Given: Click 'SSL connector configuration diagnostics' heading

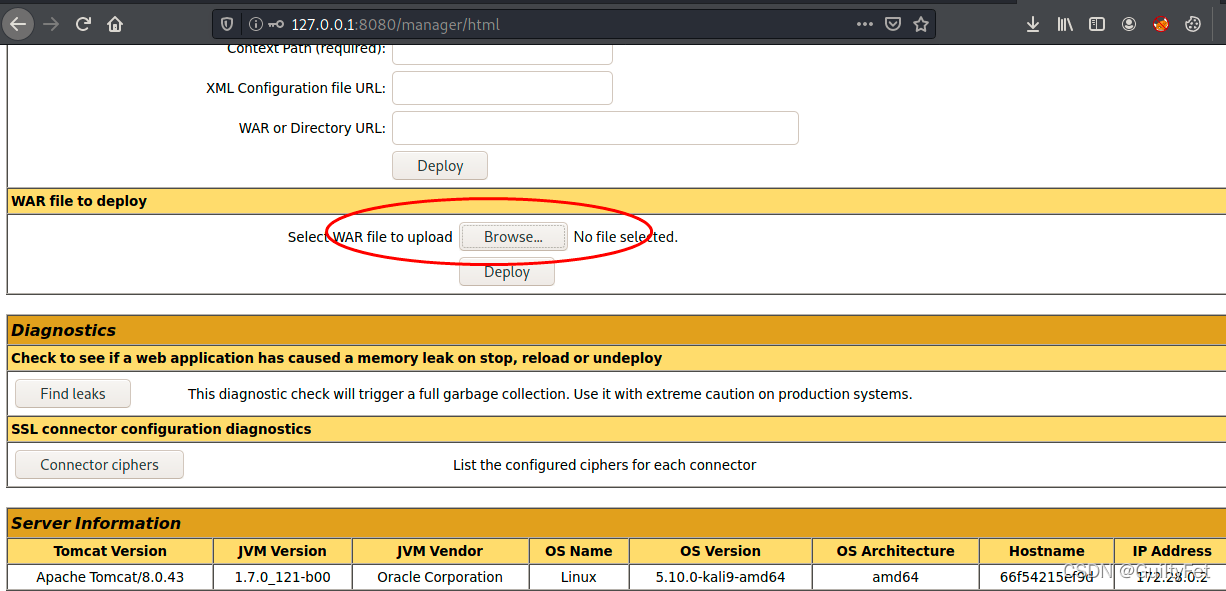Looking at the screenshot, I should click(161, 429).
